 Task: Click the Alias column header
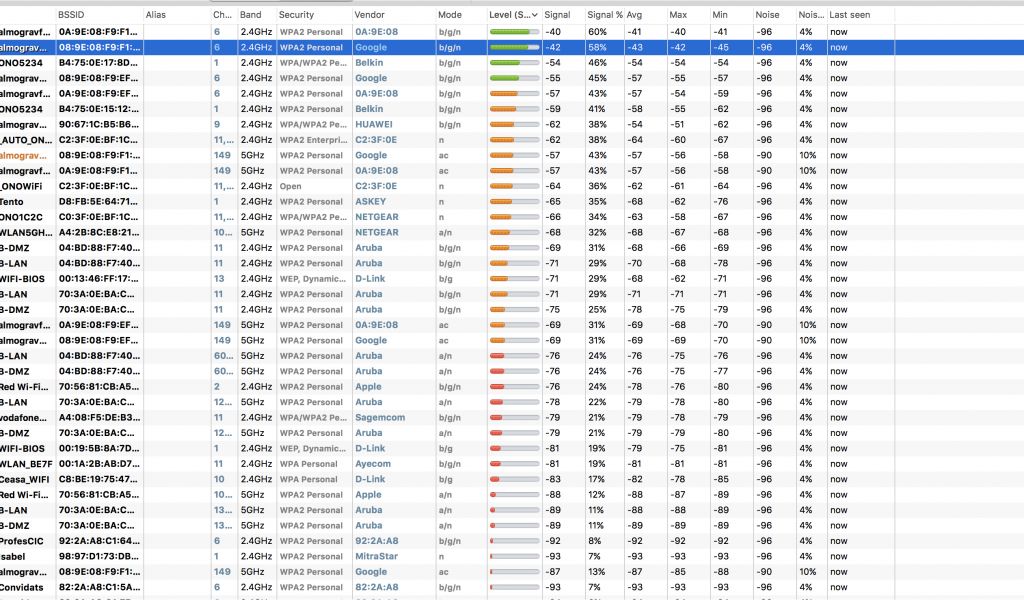point(156,15)
